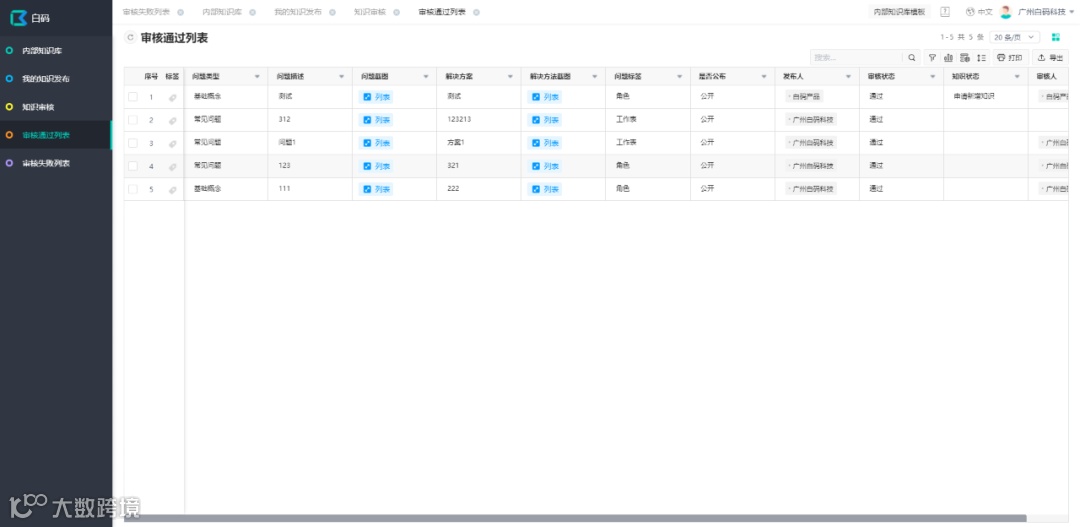Open the 问题截图 column dropdown arrow
The height and width of the screenshot is (527, 1080).
[426, 76]
